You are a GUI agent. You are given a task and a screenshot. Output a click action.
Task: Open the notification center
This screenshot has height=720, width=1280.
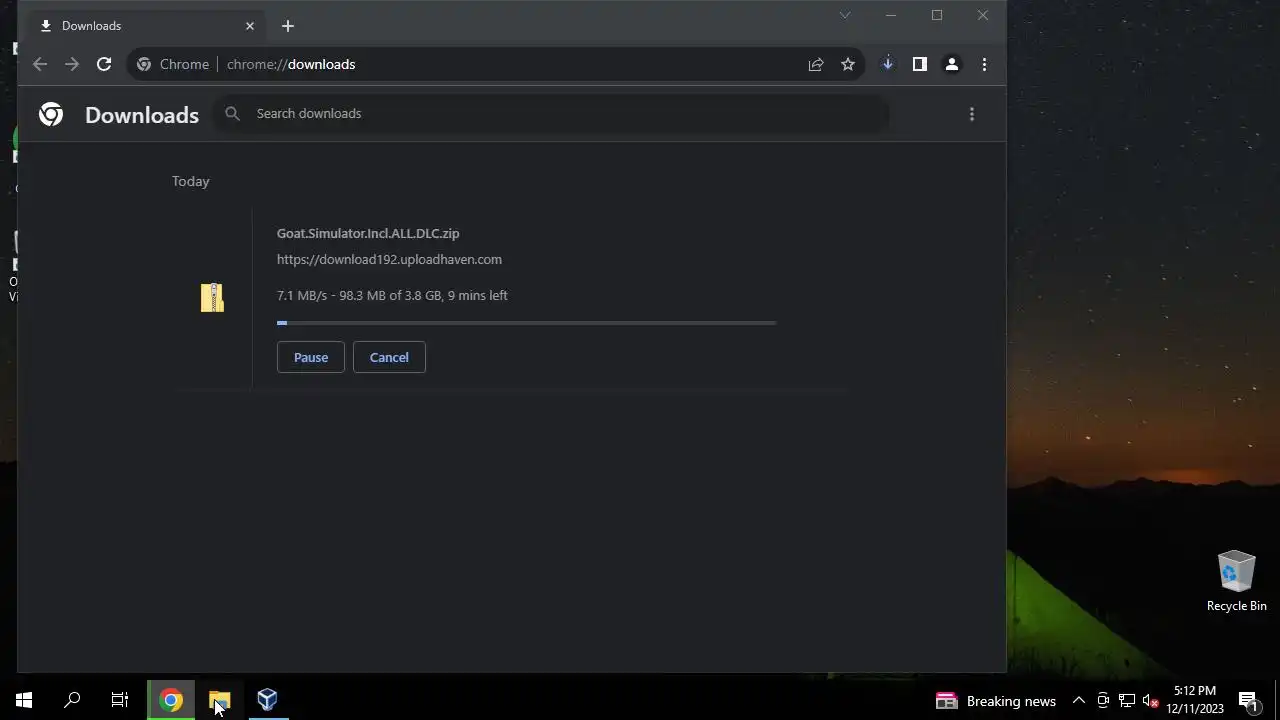(1248, 701)
